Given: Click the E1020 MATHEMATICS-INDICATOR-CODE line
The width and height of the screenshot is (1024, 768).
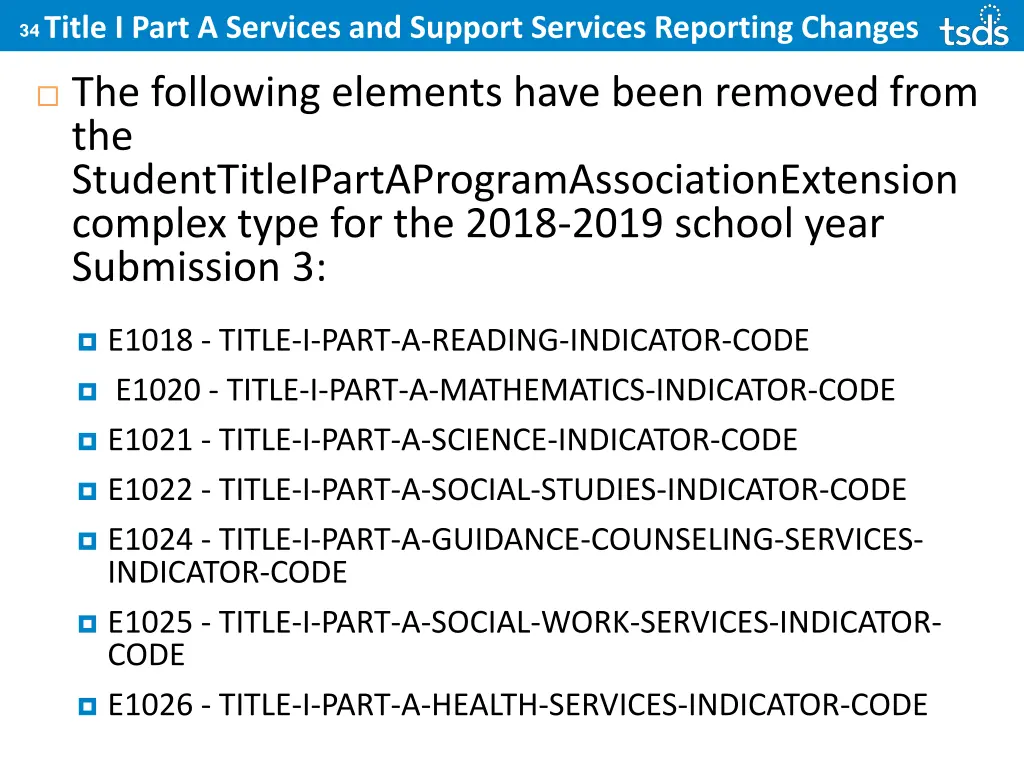Looking at the screenshot, I should [505, 390].
